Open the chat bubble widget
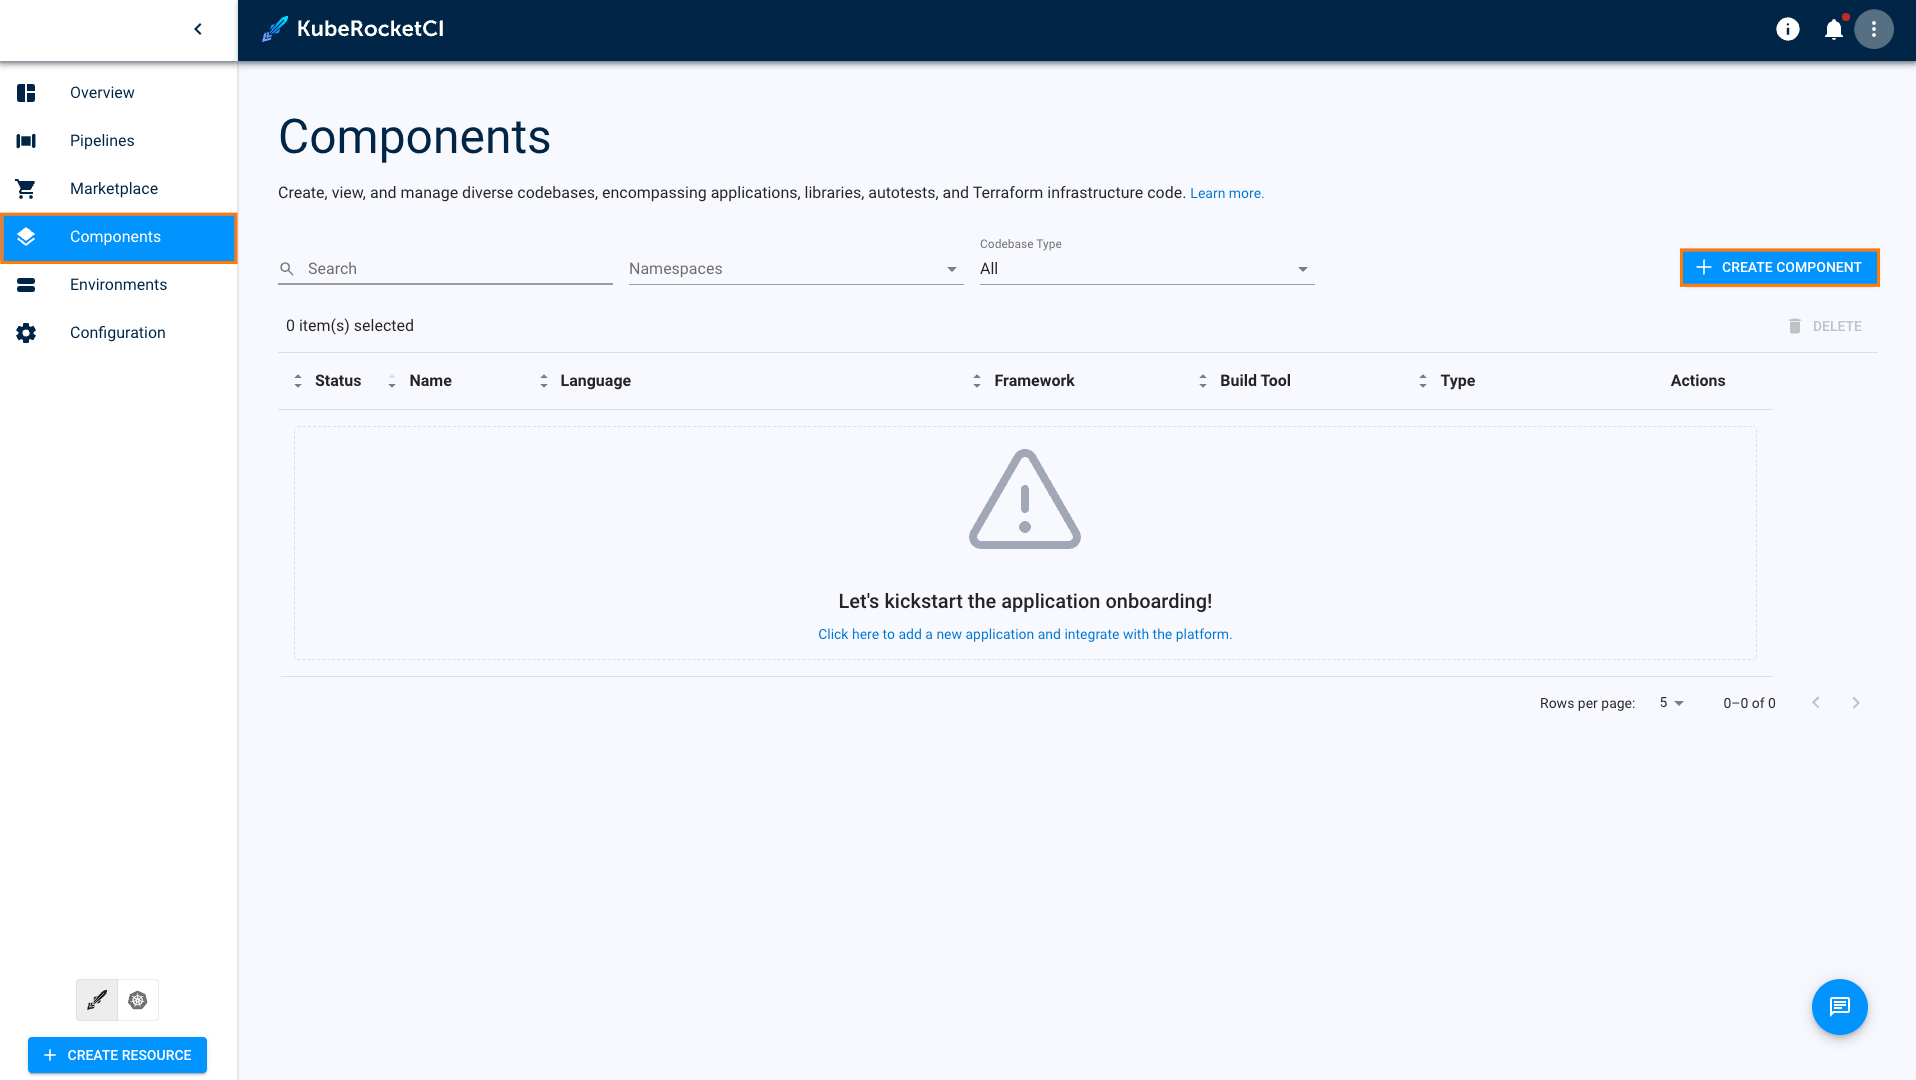 click(1839, 1007)
